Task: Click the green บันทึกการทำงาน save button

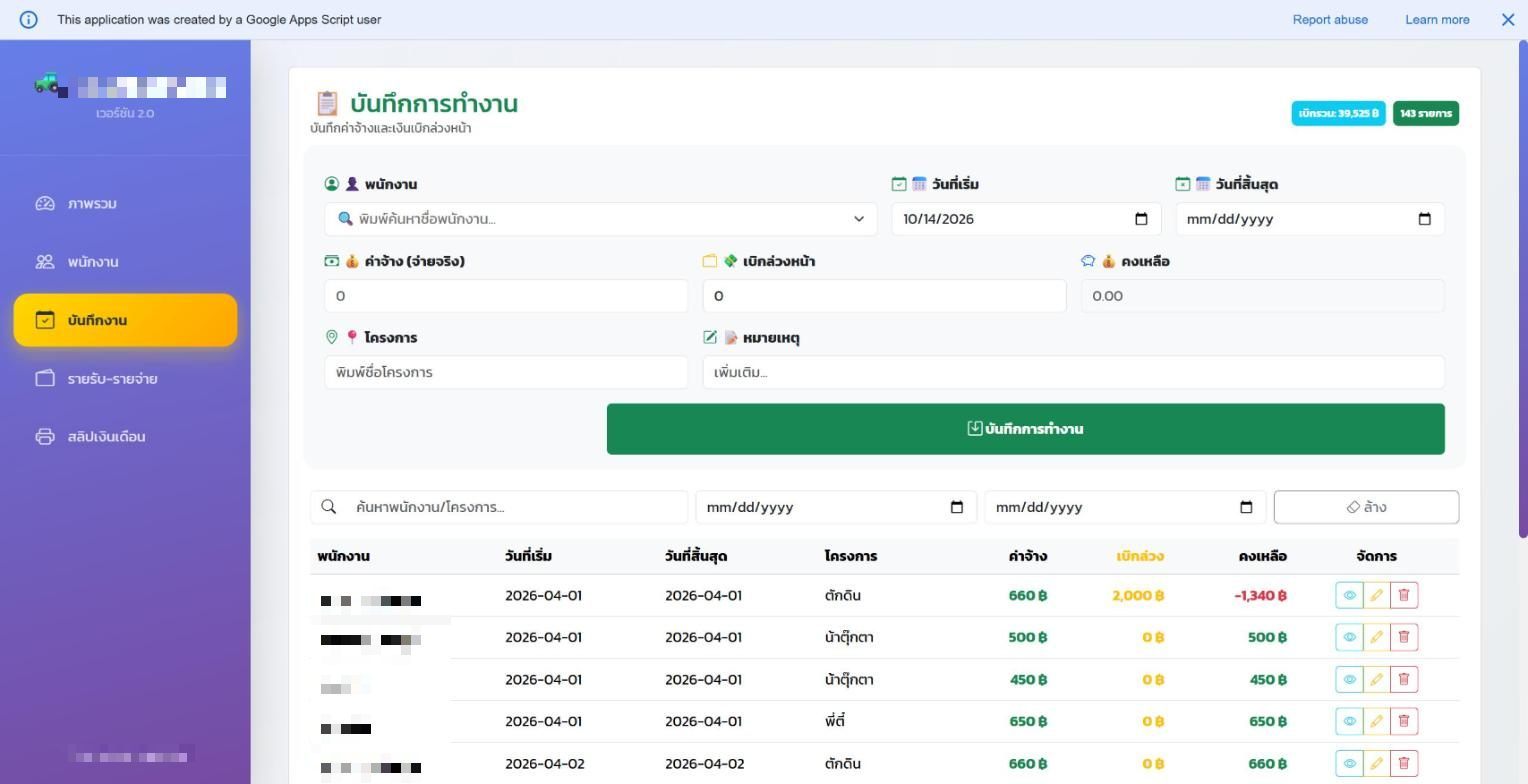Action: click(1025, 429)
